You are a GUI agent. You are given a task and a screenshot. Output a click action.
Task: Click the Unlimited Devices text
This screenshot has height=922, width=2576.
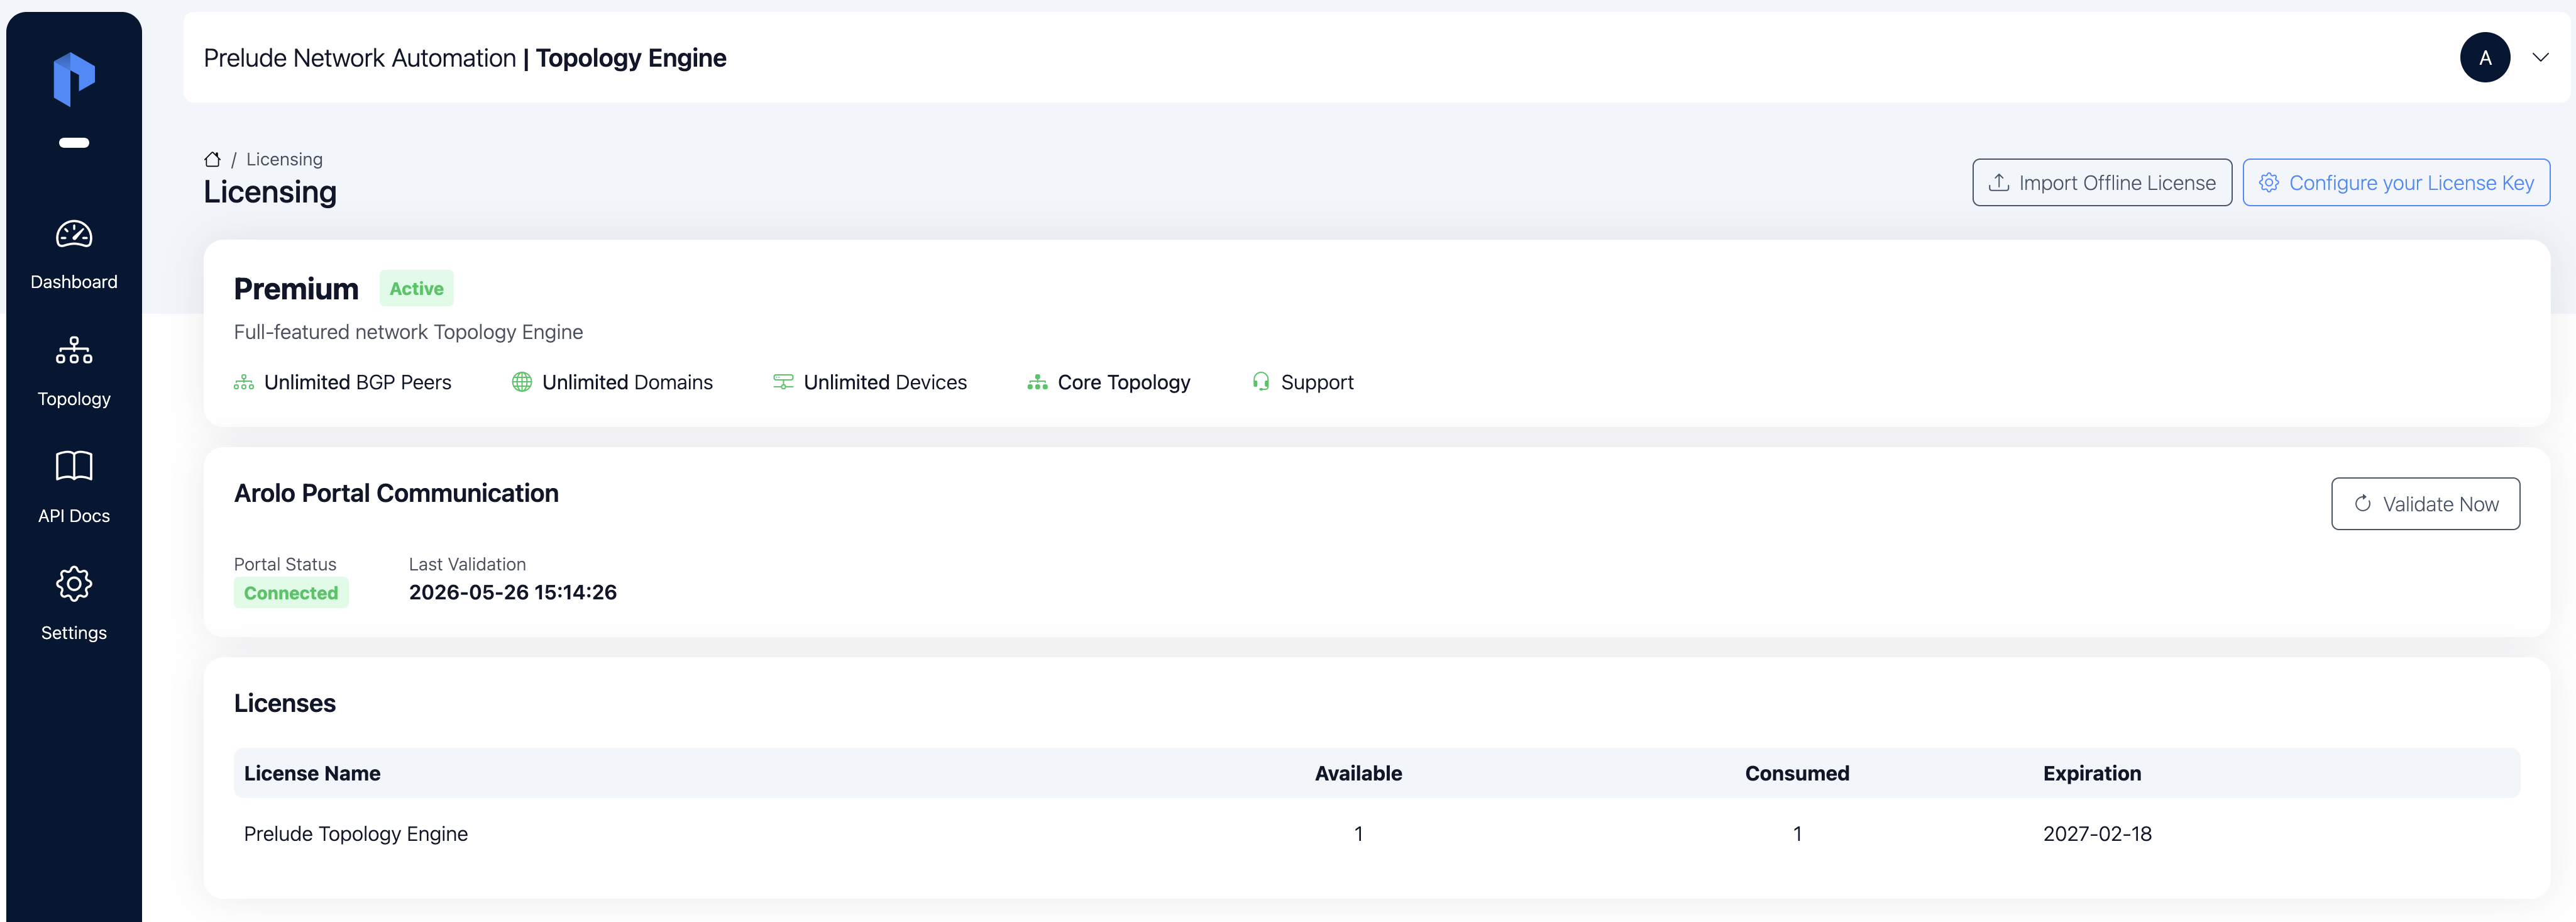885,383
